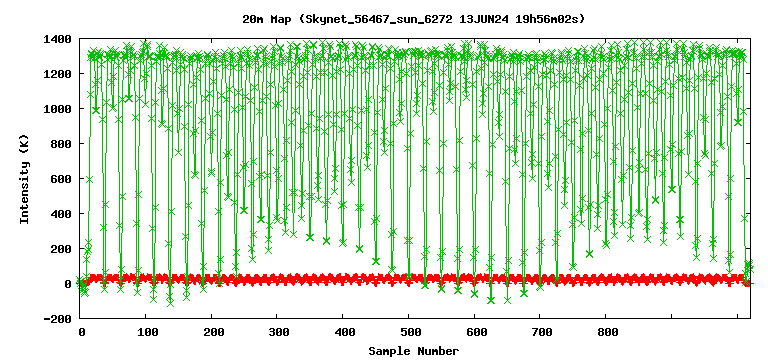768x360 pixels.
Task: Select the 300 tick on the sample number axis
Action: point(277,332)
